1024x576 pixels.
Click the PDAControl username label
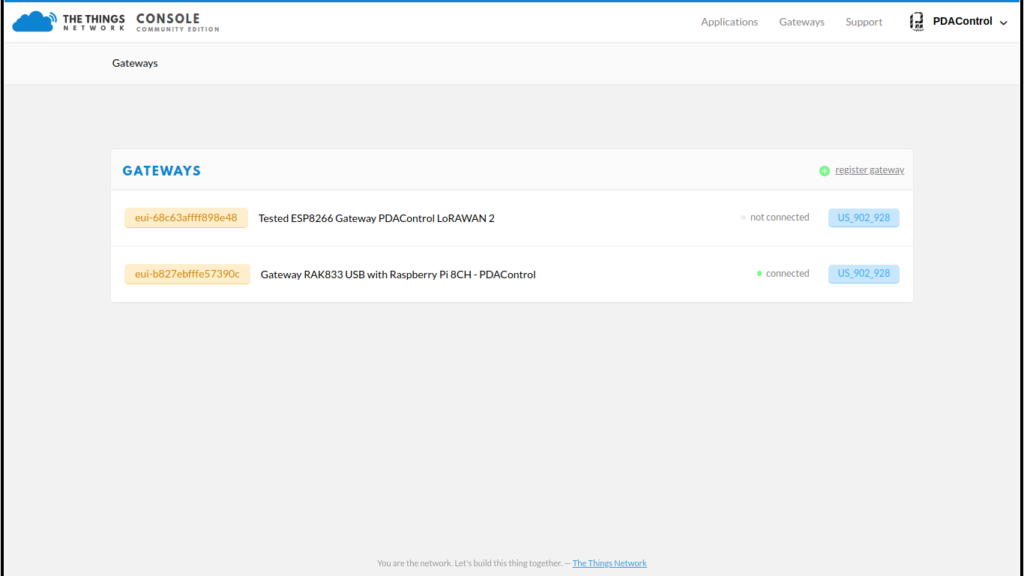pyautogui.click(x=962, y=22)
